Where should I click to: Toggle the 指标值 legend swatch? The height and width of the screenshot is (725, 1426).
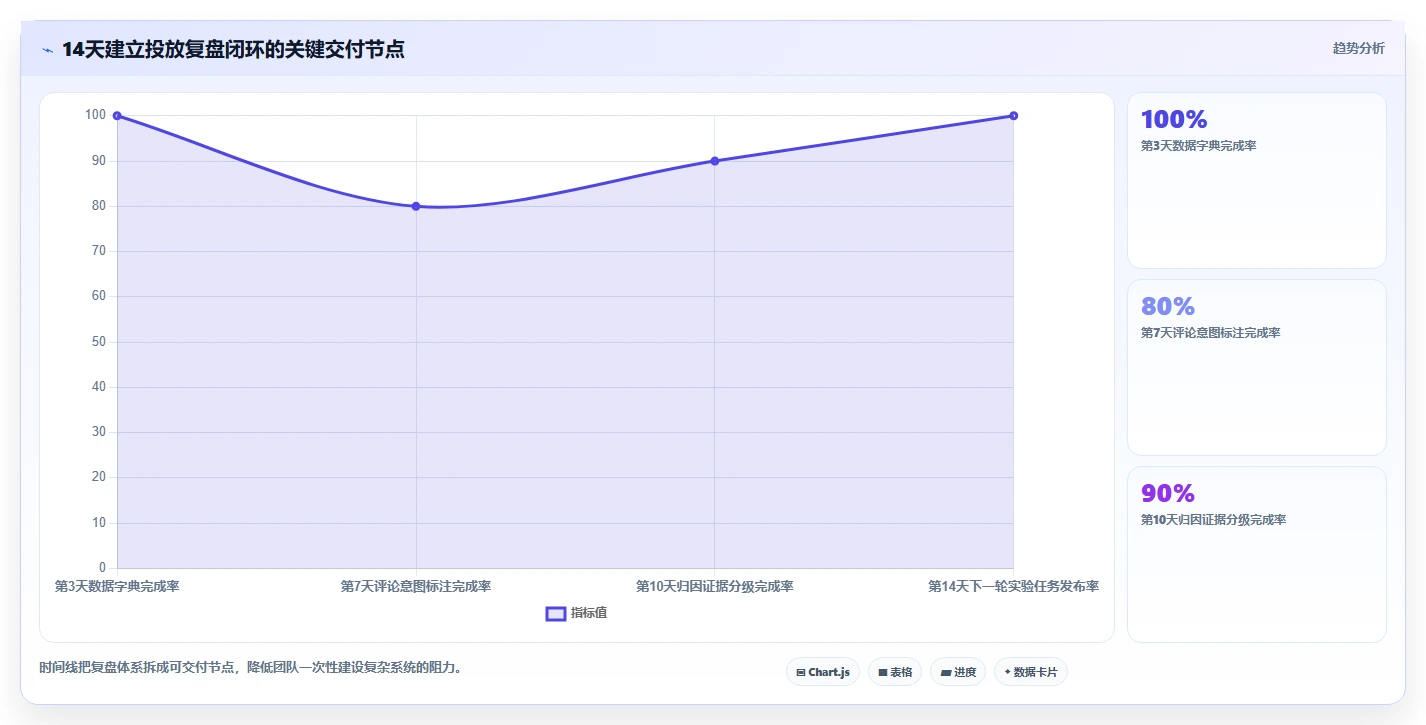556,613
